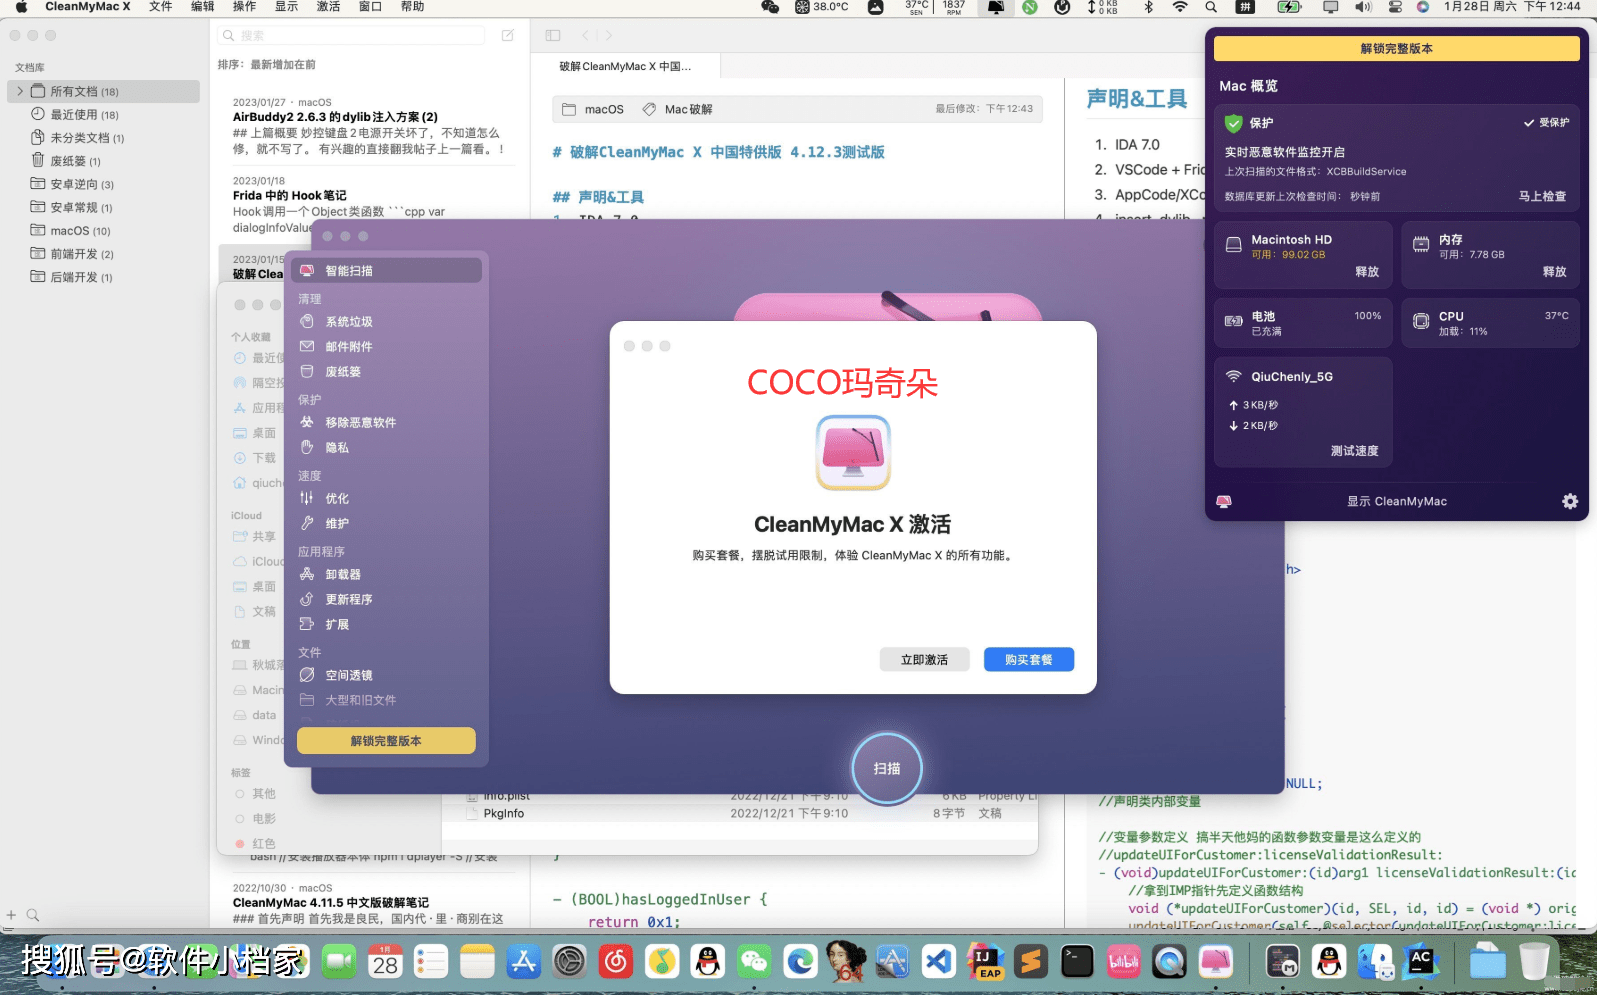The width and height of the screenshot is (1597, 995).
Task: Click 立即激活 activate now button
Action: pos(924,660)
